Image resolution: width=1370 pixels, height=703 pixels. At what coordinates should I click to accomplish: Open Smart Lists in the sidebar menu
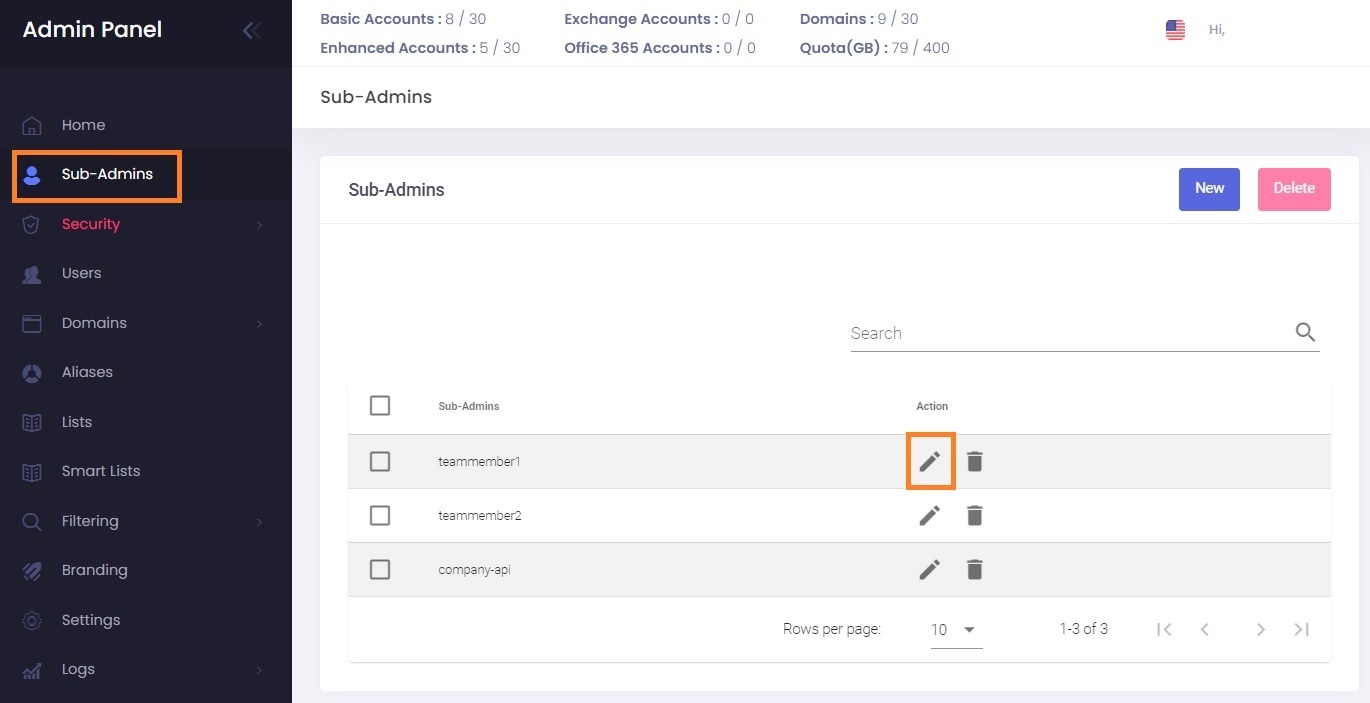[101, 471]
